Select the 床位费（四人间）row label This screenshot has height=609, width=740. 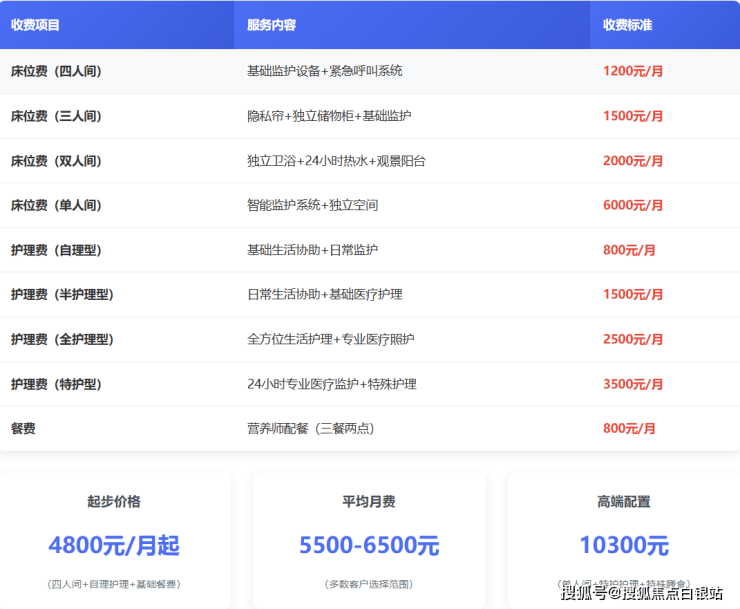(x=56, y=71)
